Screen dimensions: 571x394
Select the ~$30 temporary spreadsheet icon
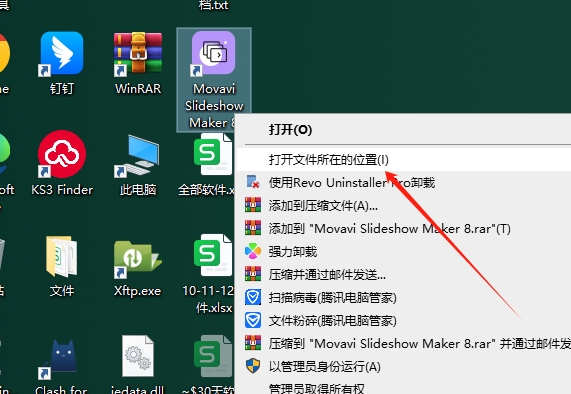point(213,356)
